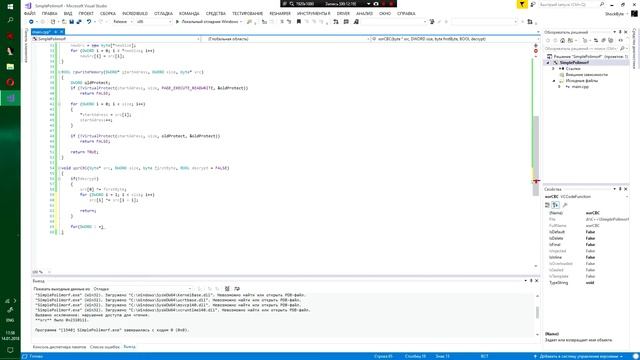
Task: Click the code editor vertical scrollbar thumb
Action: pyautogui.click(x=536, y=155)
